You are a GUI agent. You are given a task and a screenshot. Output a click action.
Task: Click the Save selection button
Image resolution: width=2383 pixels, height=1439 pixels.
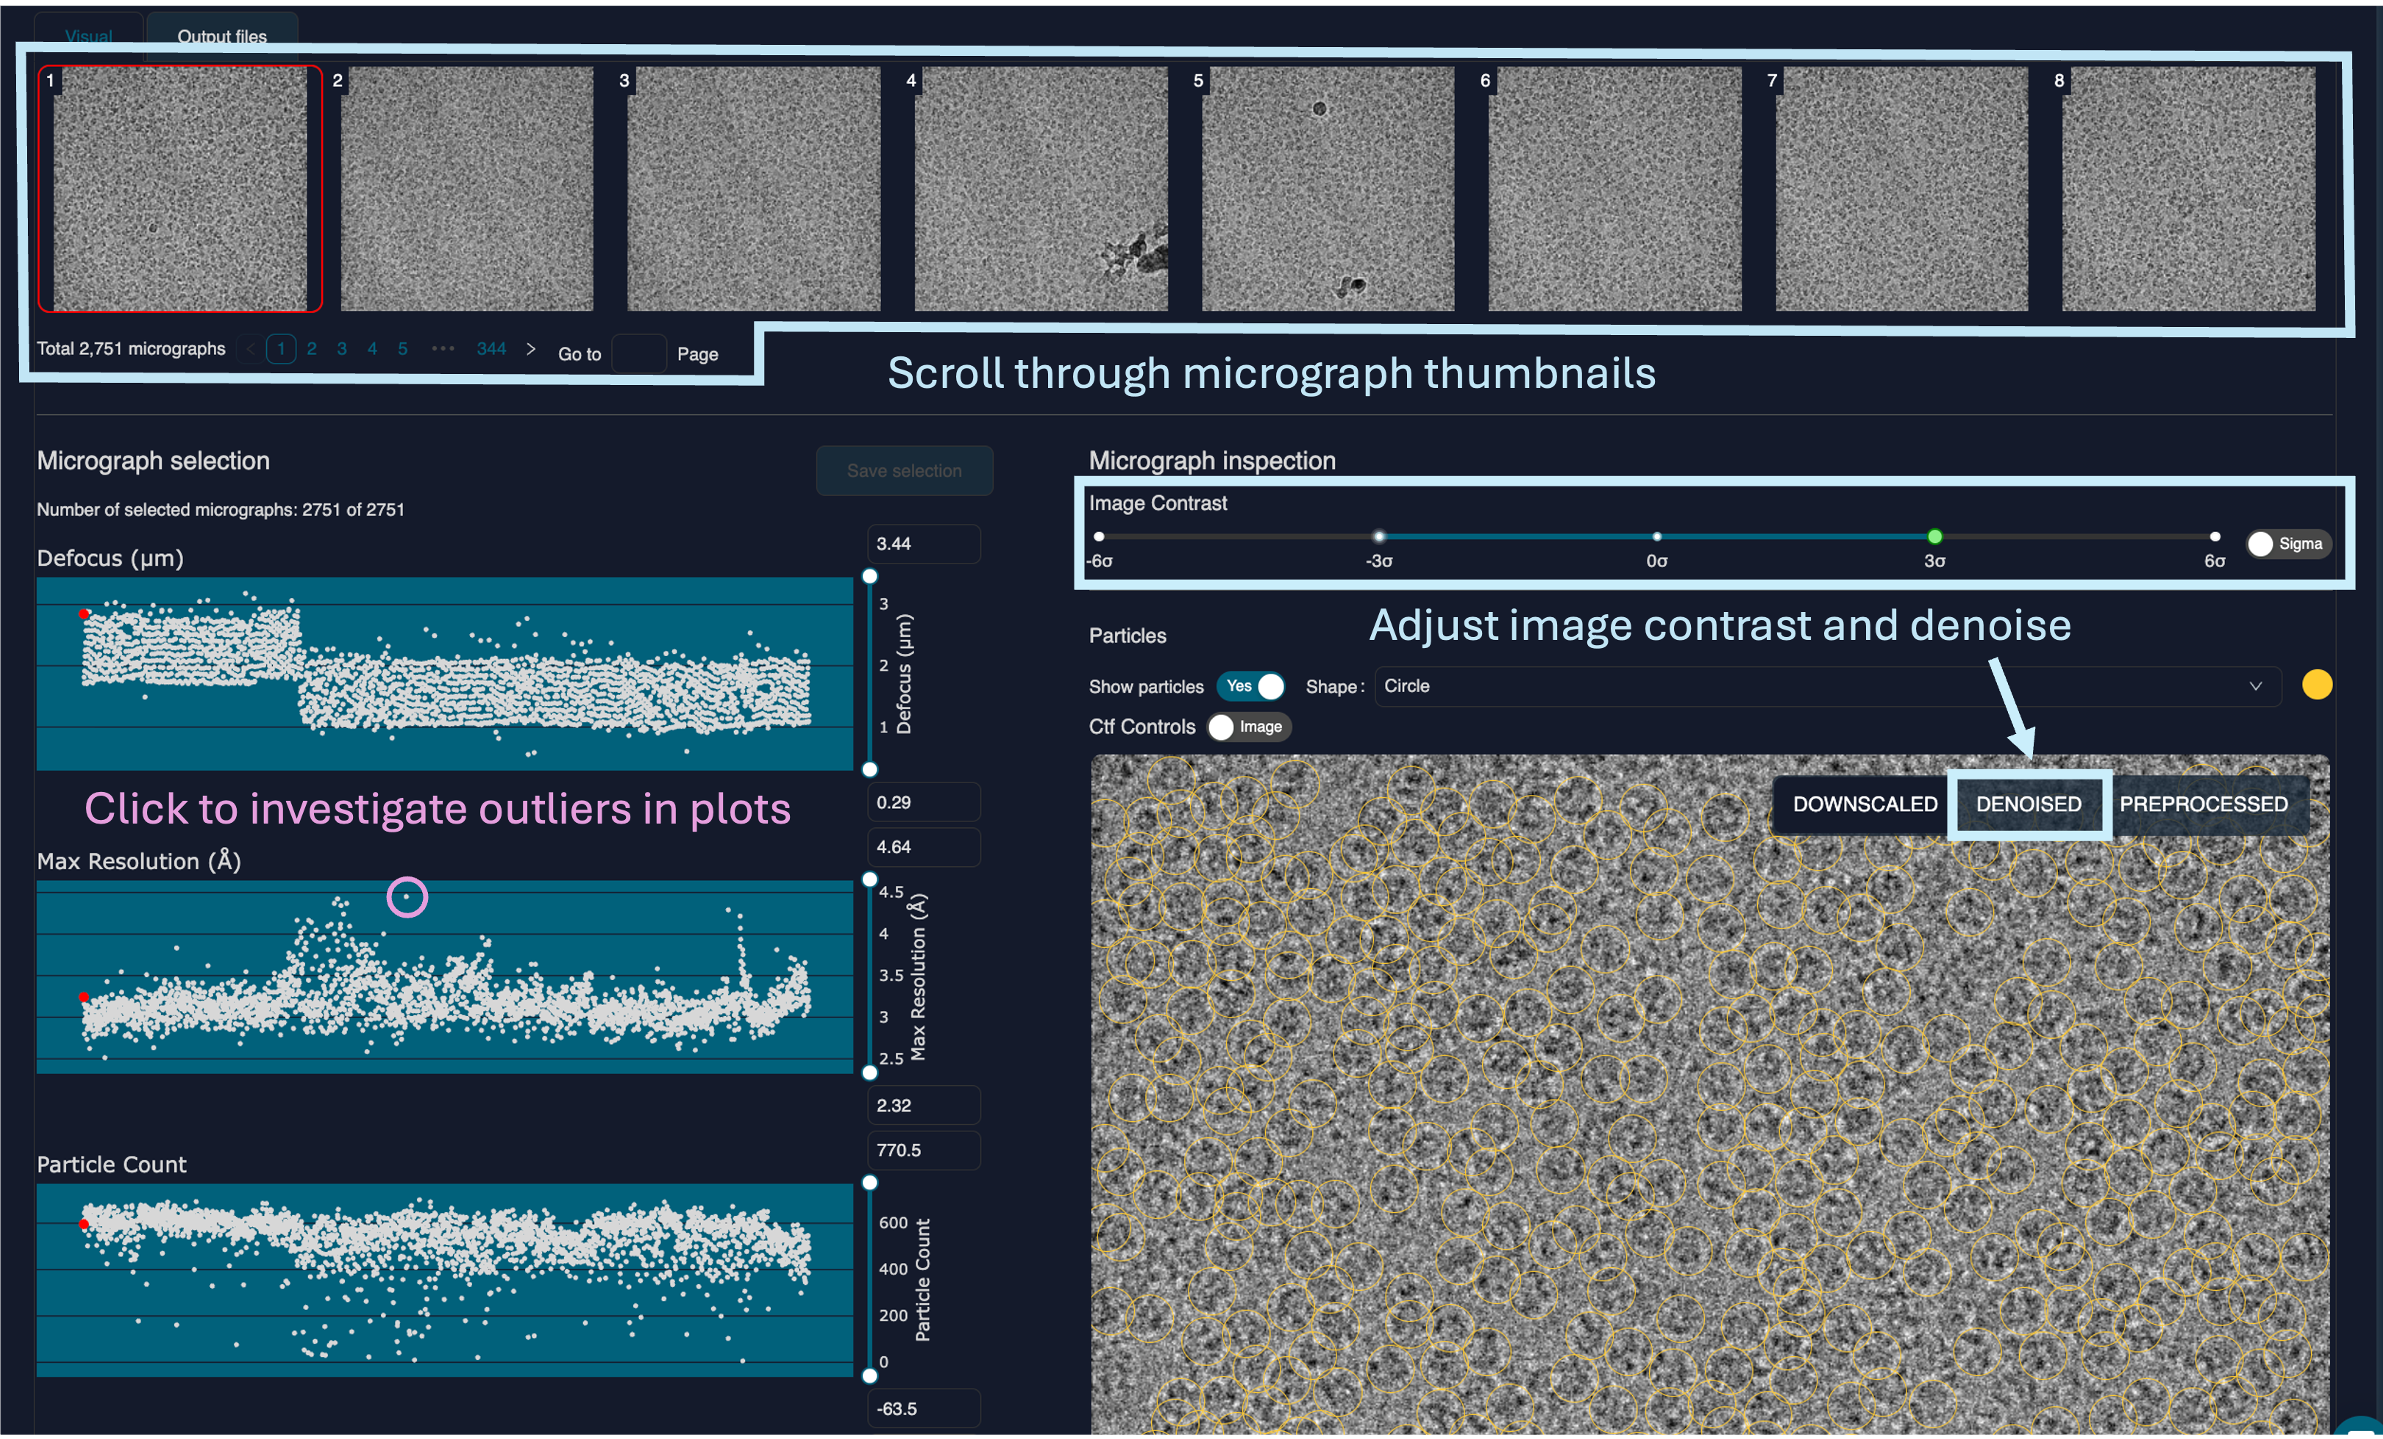tap(904, 471)
